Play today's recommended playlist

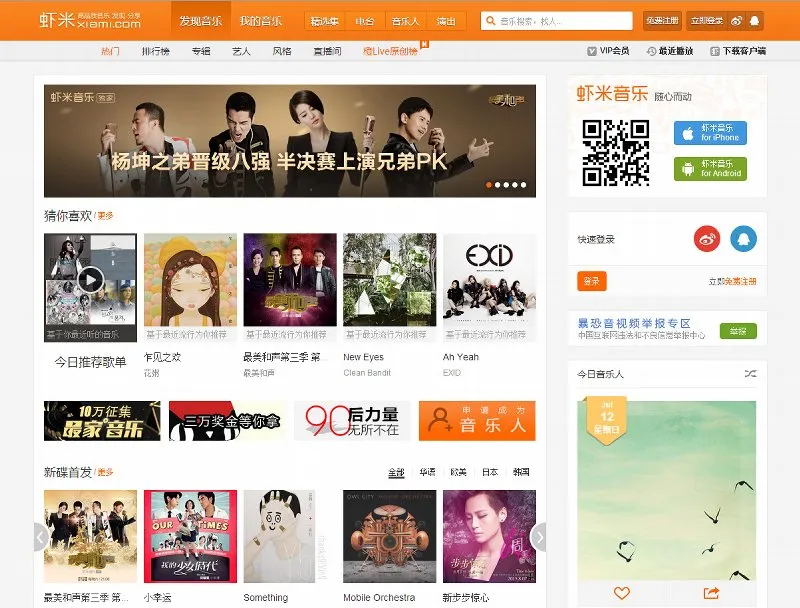(x=91, y=280)
